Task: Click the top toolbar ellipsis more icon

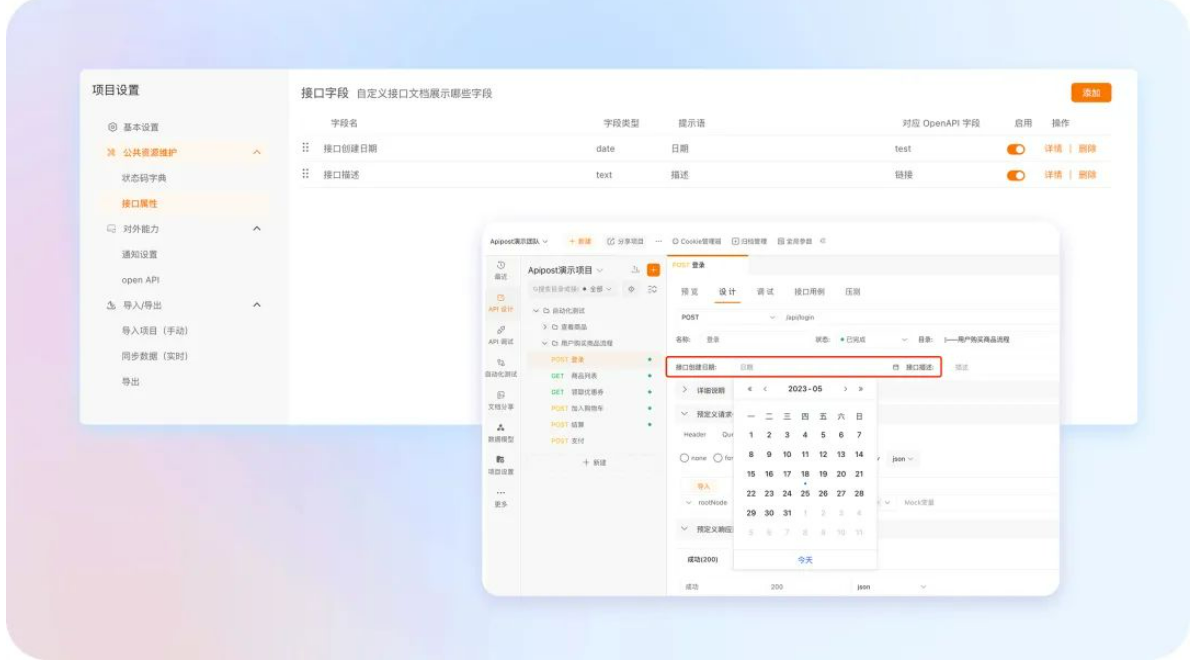Action: 659,241
